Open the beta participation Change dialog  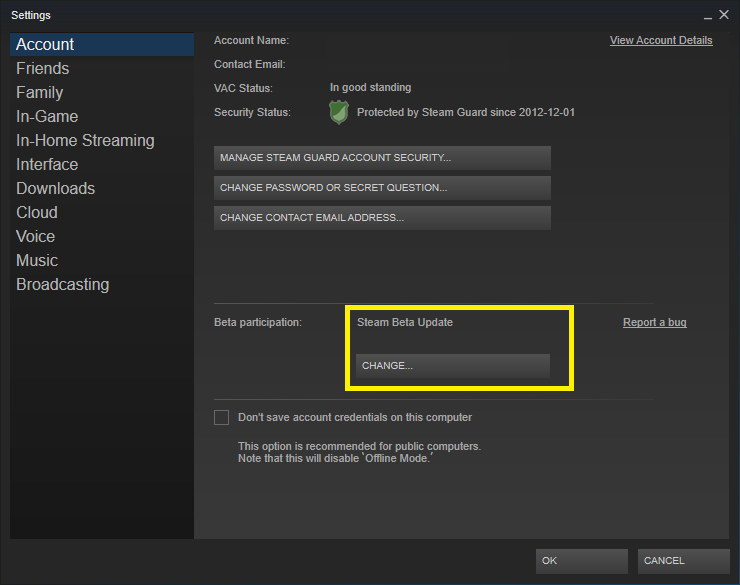[x=453, y=366]
